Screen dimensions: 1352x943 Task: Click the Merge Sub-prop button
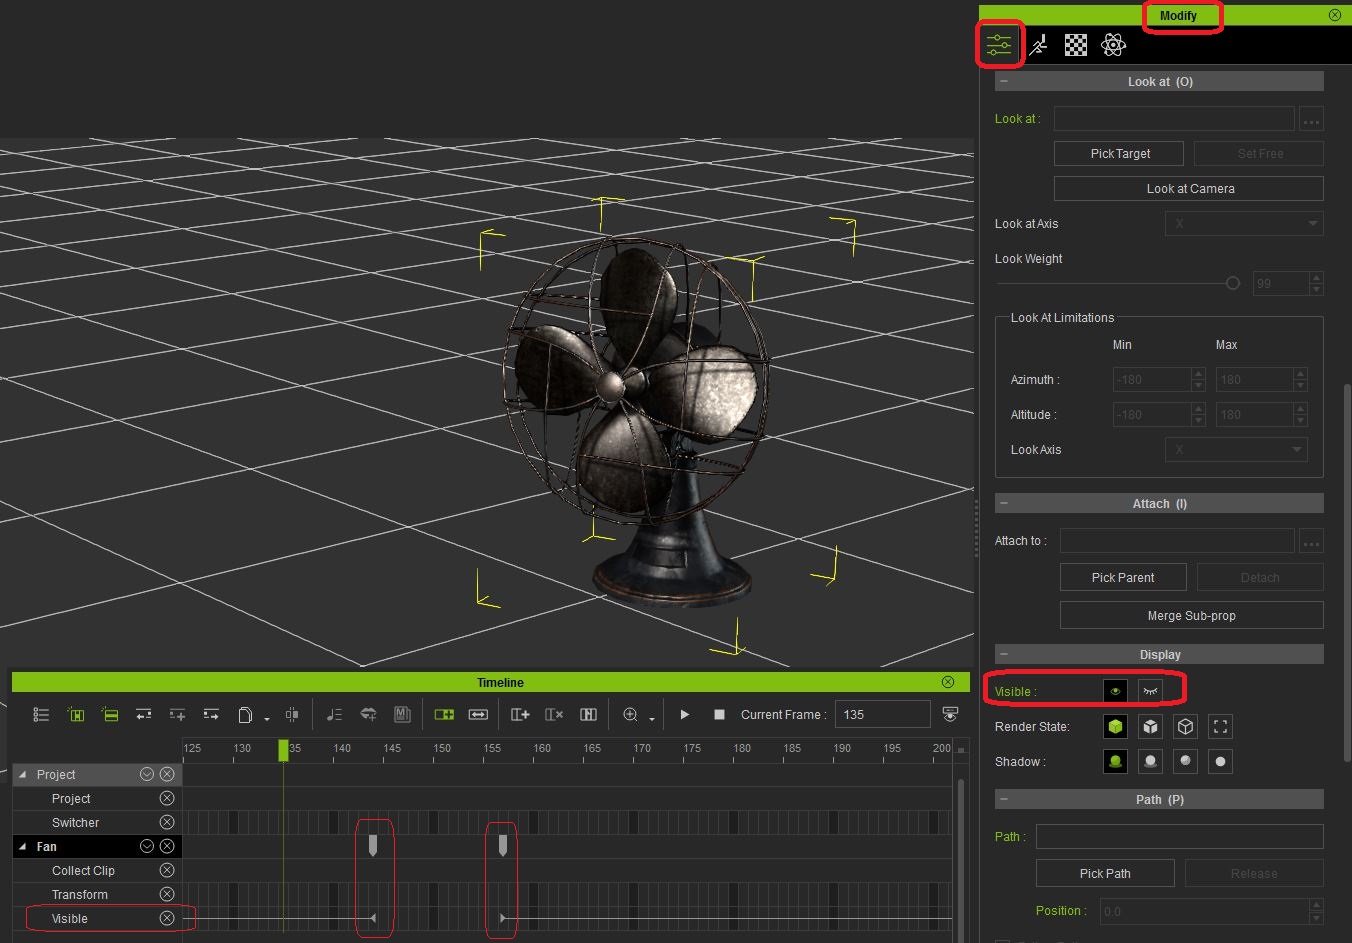(x=1191, y=615)
